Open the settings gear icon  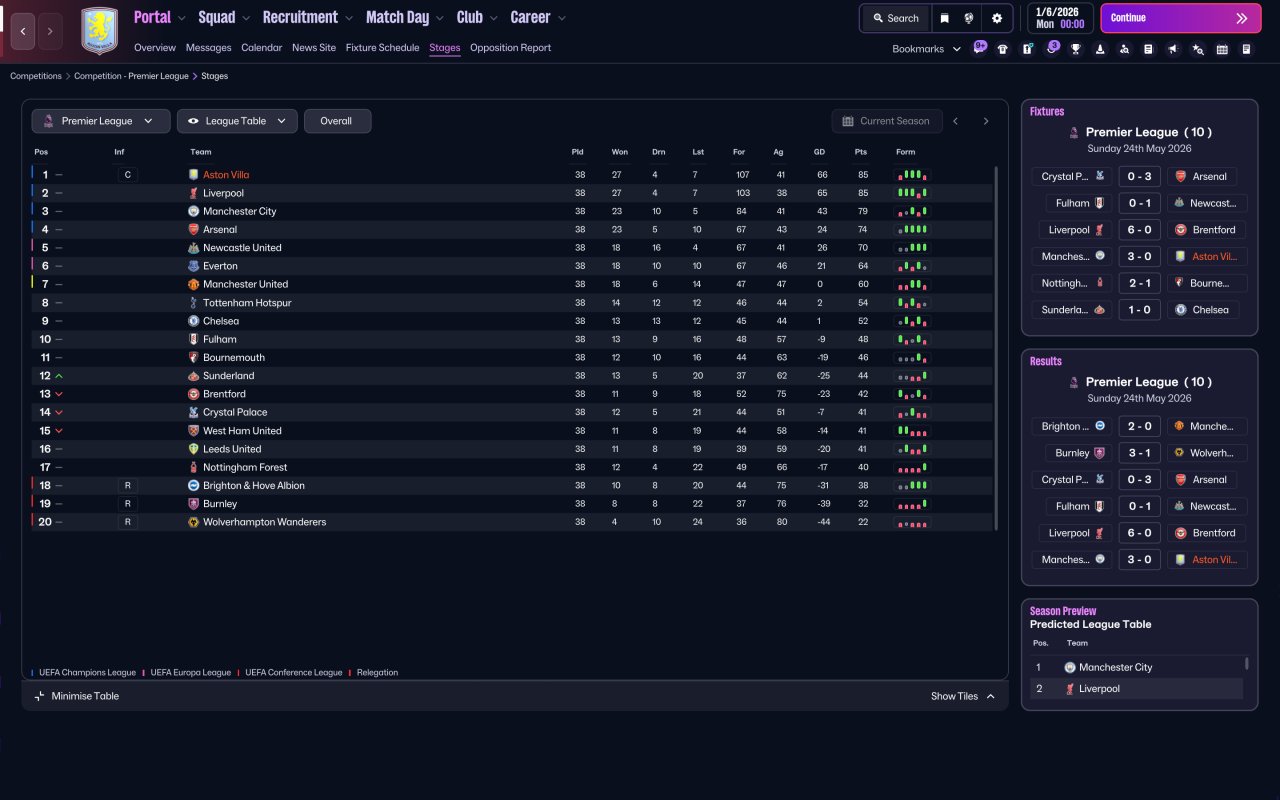point(997,18)
